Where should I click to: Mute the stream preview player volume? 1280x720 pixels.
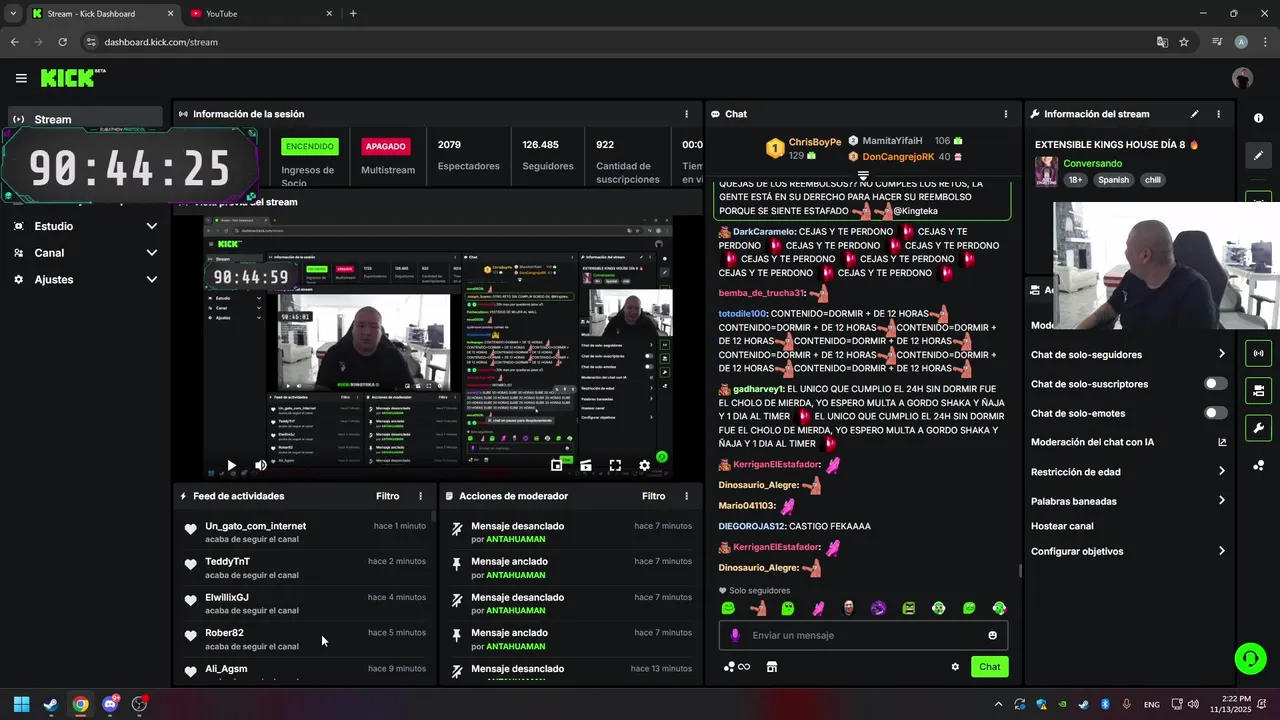tap(261, 465)
